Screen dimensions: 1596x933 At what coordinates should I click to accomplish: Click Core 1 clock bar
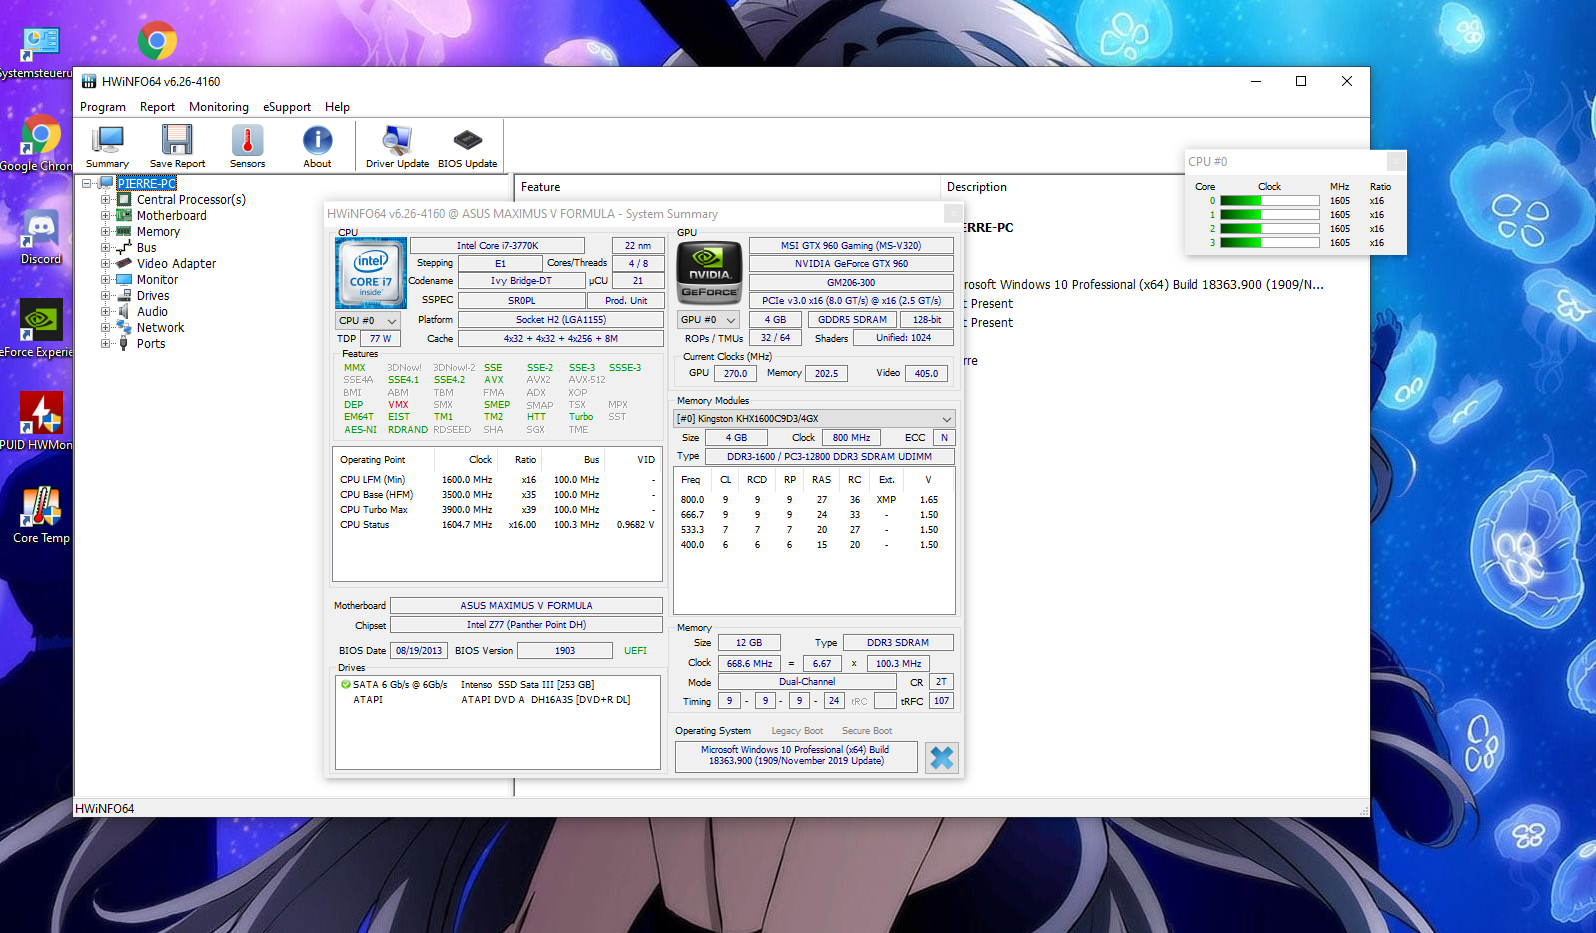point(1269,215)
